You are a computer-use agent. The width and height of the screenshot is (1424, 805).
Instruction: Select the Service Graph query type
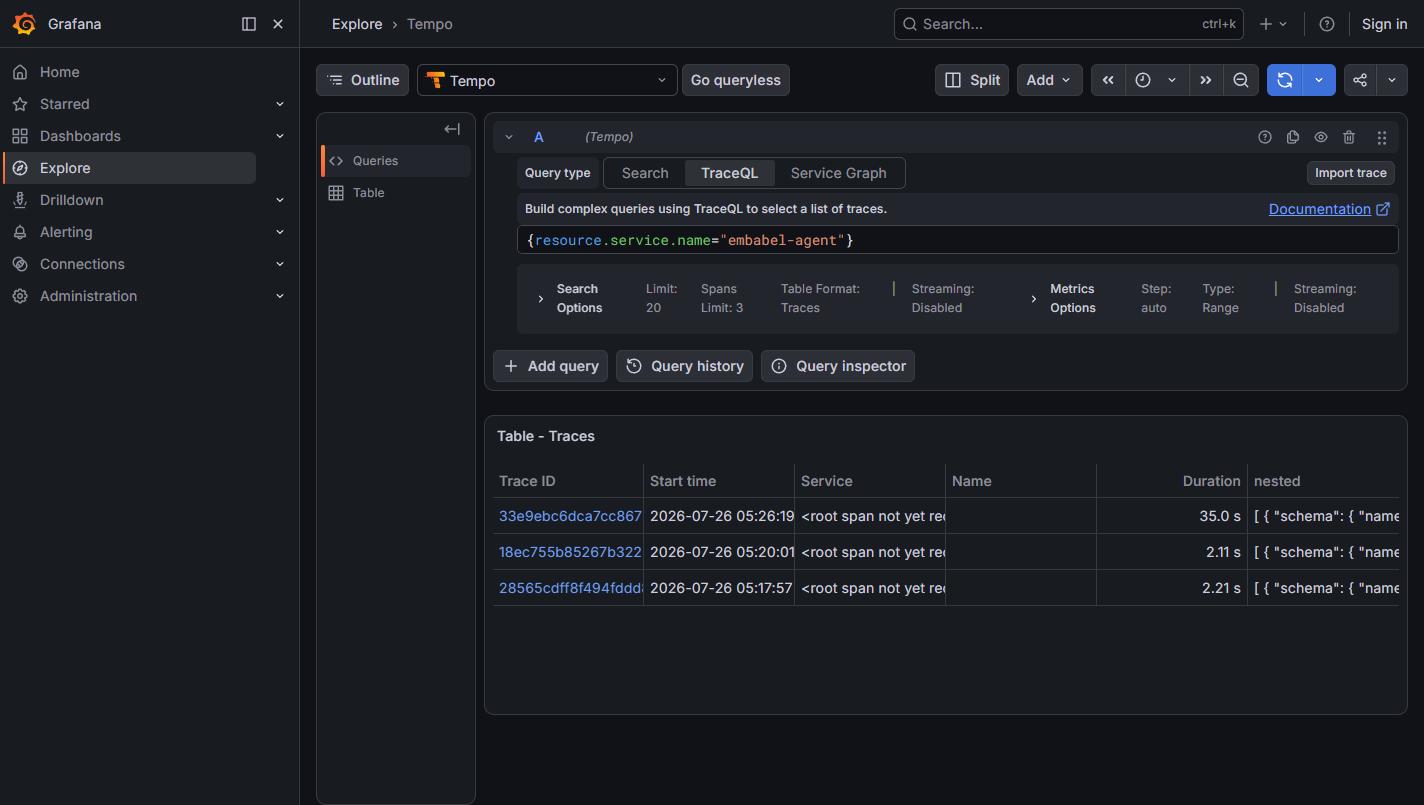pyautogui.click(x=838, y=173)
